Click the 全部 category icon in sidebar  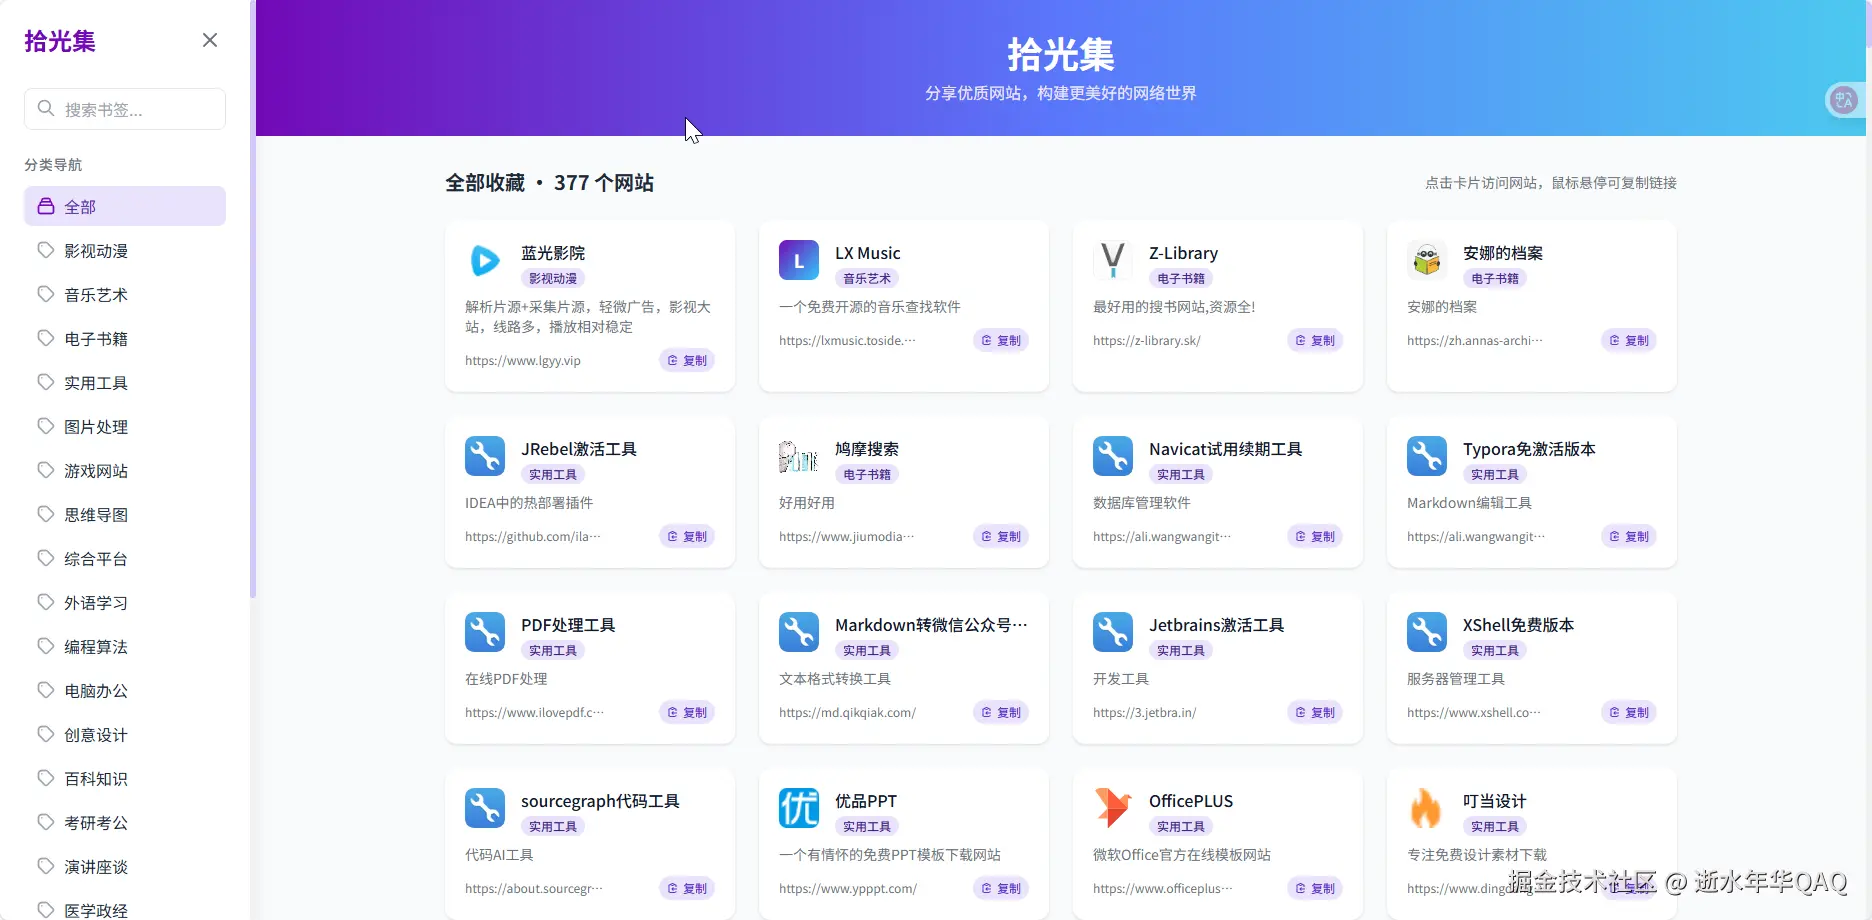pos(44,206)
